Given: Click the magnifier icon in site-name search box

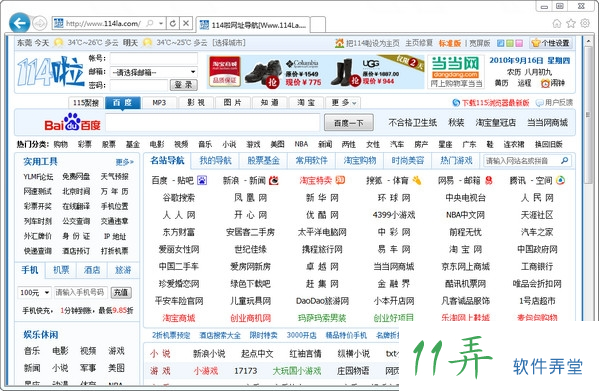Looking at the screenshot, I should (x=564, y=161).
